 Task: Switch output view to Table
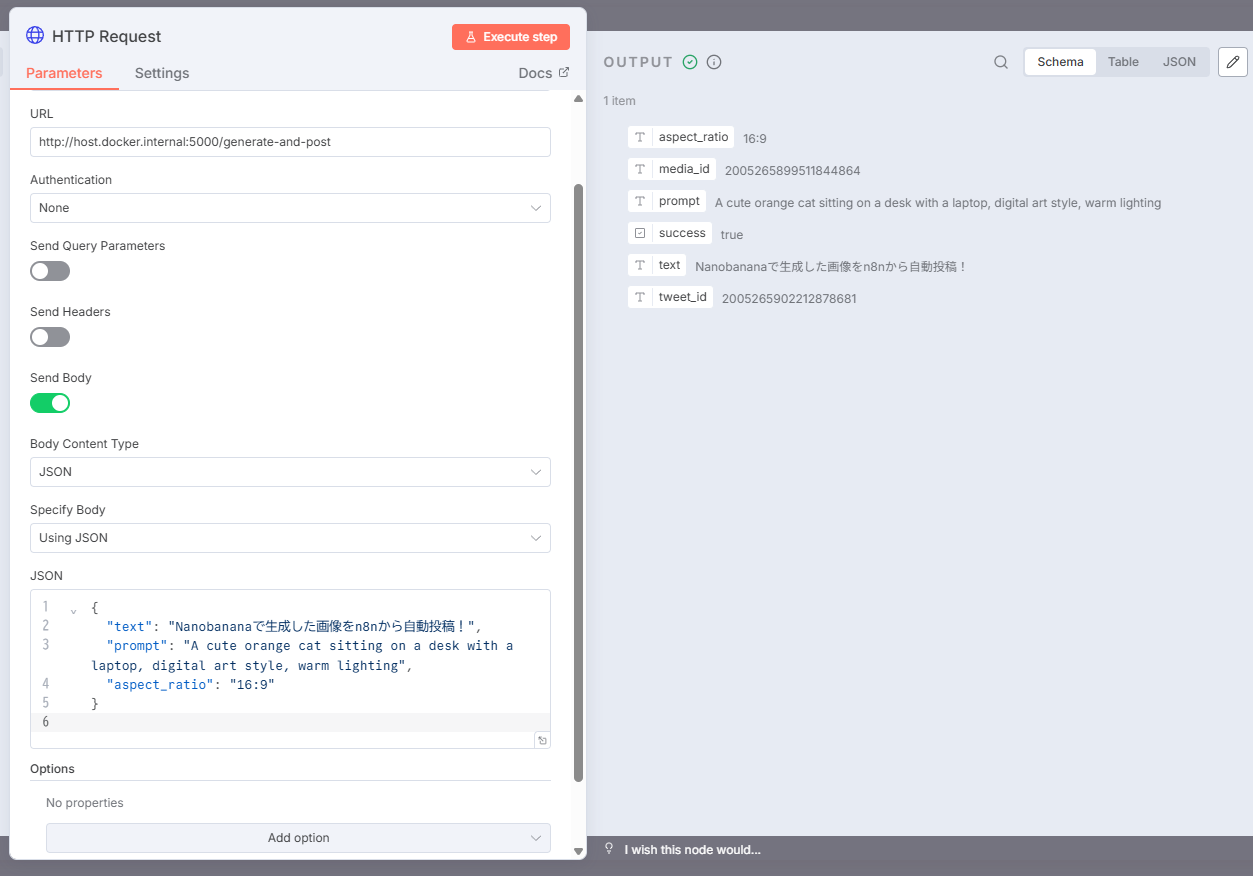(x=1123, y=62)
